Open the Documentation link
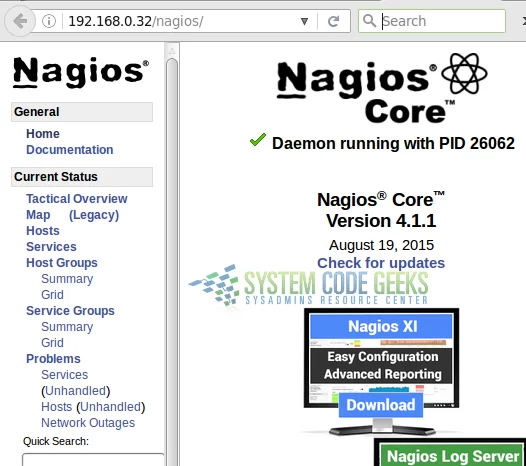The image size is (526, 466). 70,150
